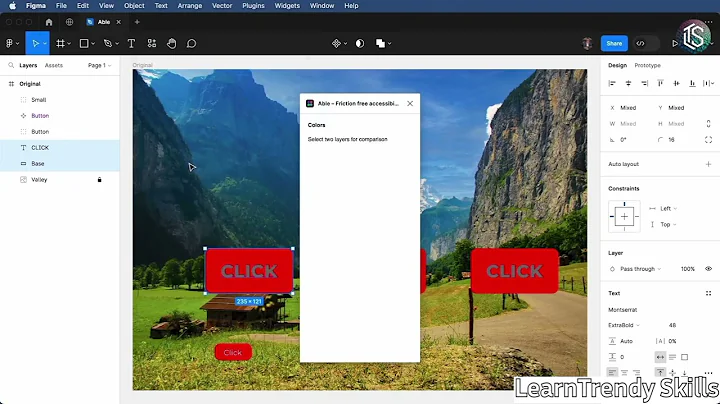Click the Boolean groups icon

coord(380,43)
